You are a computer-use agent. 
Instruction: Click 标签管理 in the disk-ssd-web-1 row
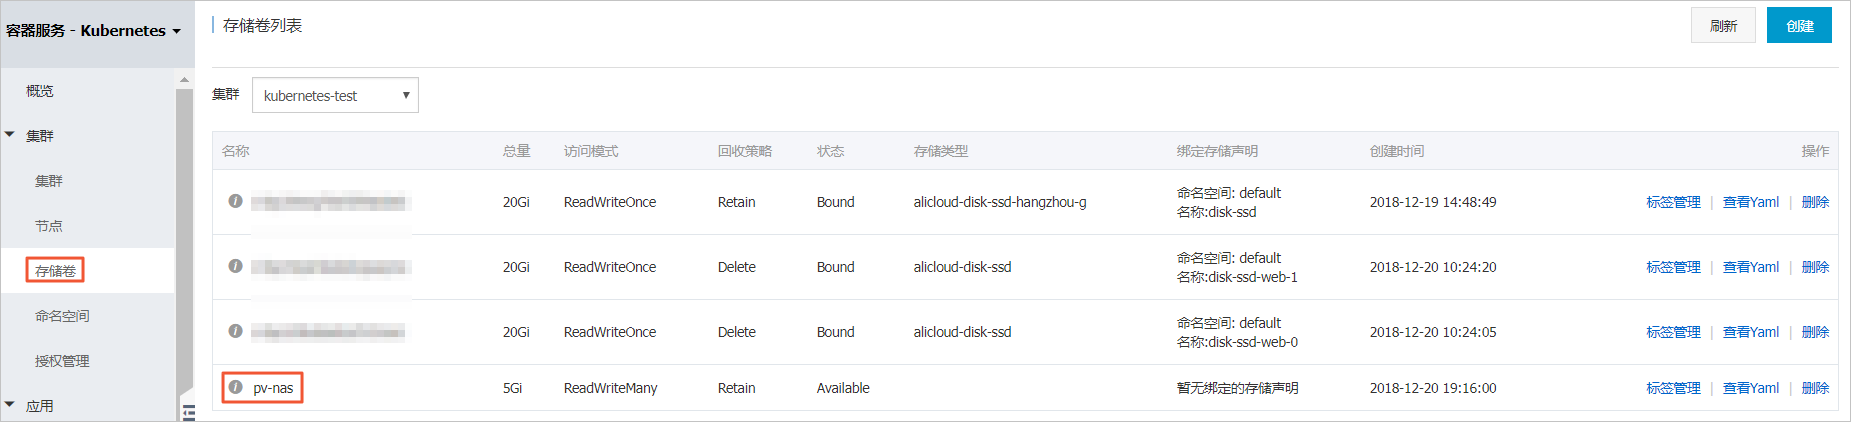1673,267
